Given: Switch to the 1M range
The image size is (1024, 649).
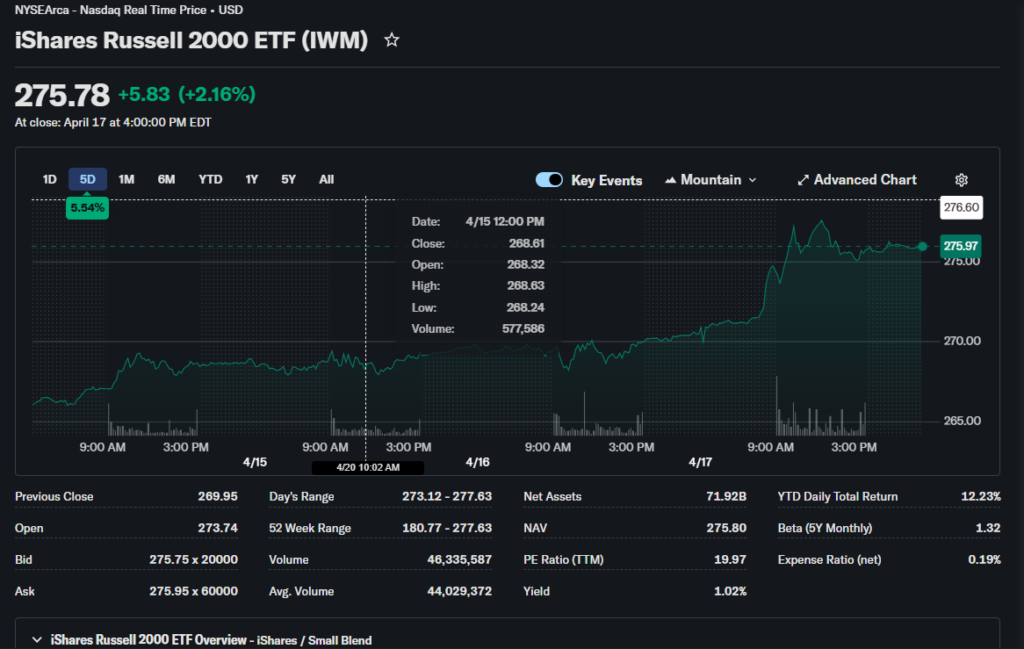Looking at the screenshot, I should coord(126,180).
